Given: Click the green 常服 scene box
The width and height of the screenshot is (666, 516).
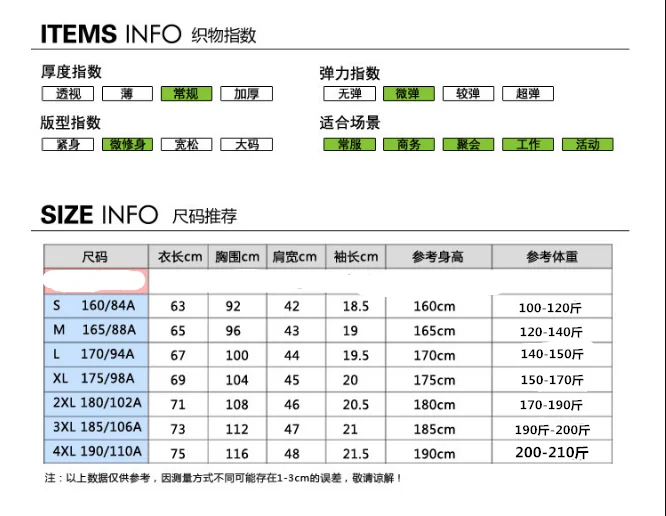Looking at the screenshot, I should pos(350,144).
